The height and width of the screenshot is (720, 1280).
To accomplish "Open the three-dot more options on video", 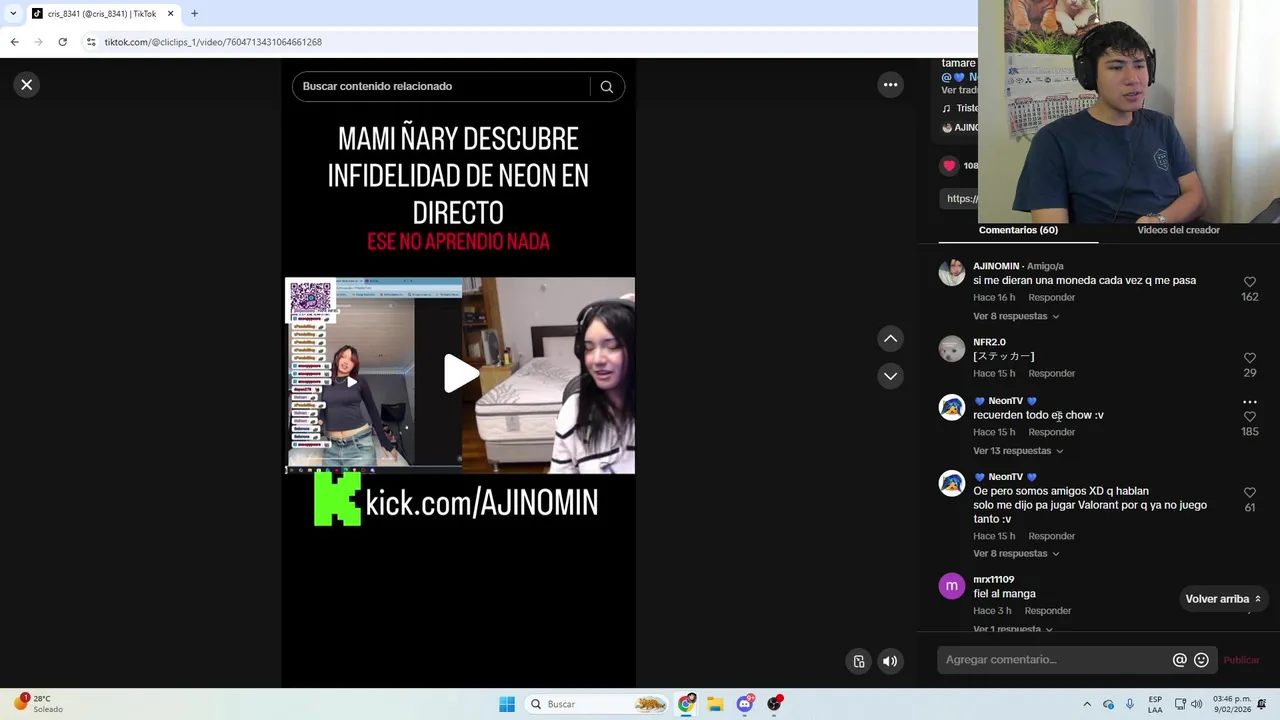I will [x=890, y=85].
